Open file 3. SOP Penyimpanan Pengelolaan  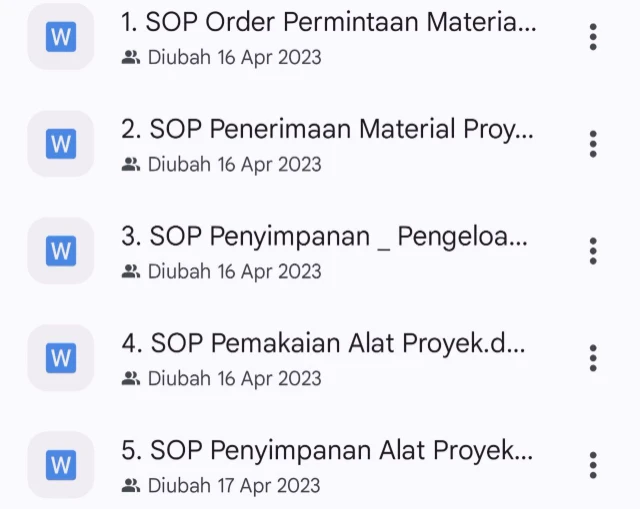(325, 237)
